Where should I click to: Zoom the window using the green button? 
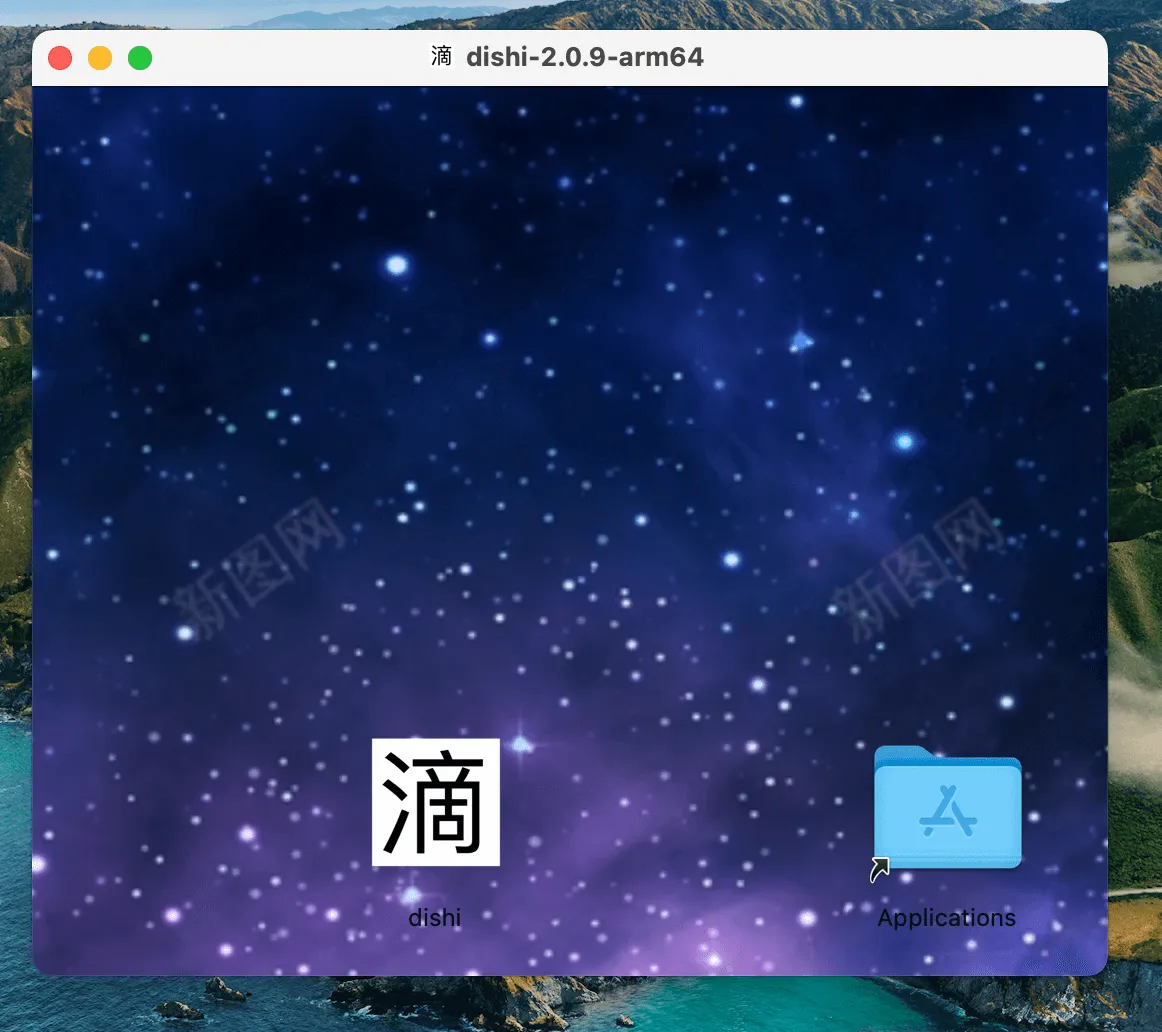(140, 58)
